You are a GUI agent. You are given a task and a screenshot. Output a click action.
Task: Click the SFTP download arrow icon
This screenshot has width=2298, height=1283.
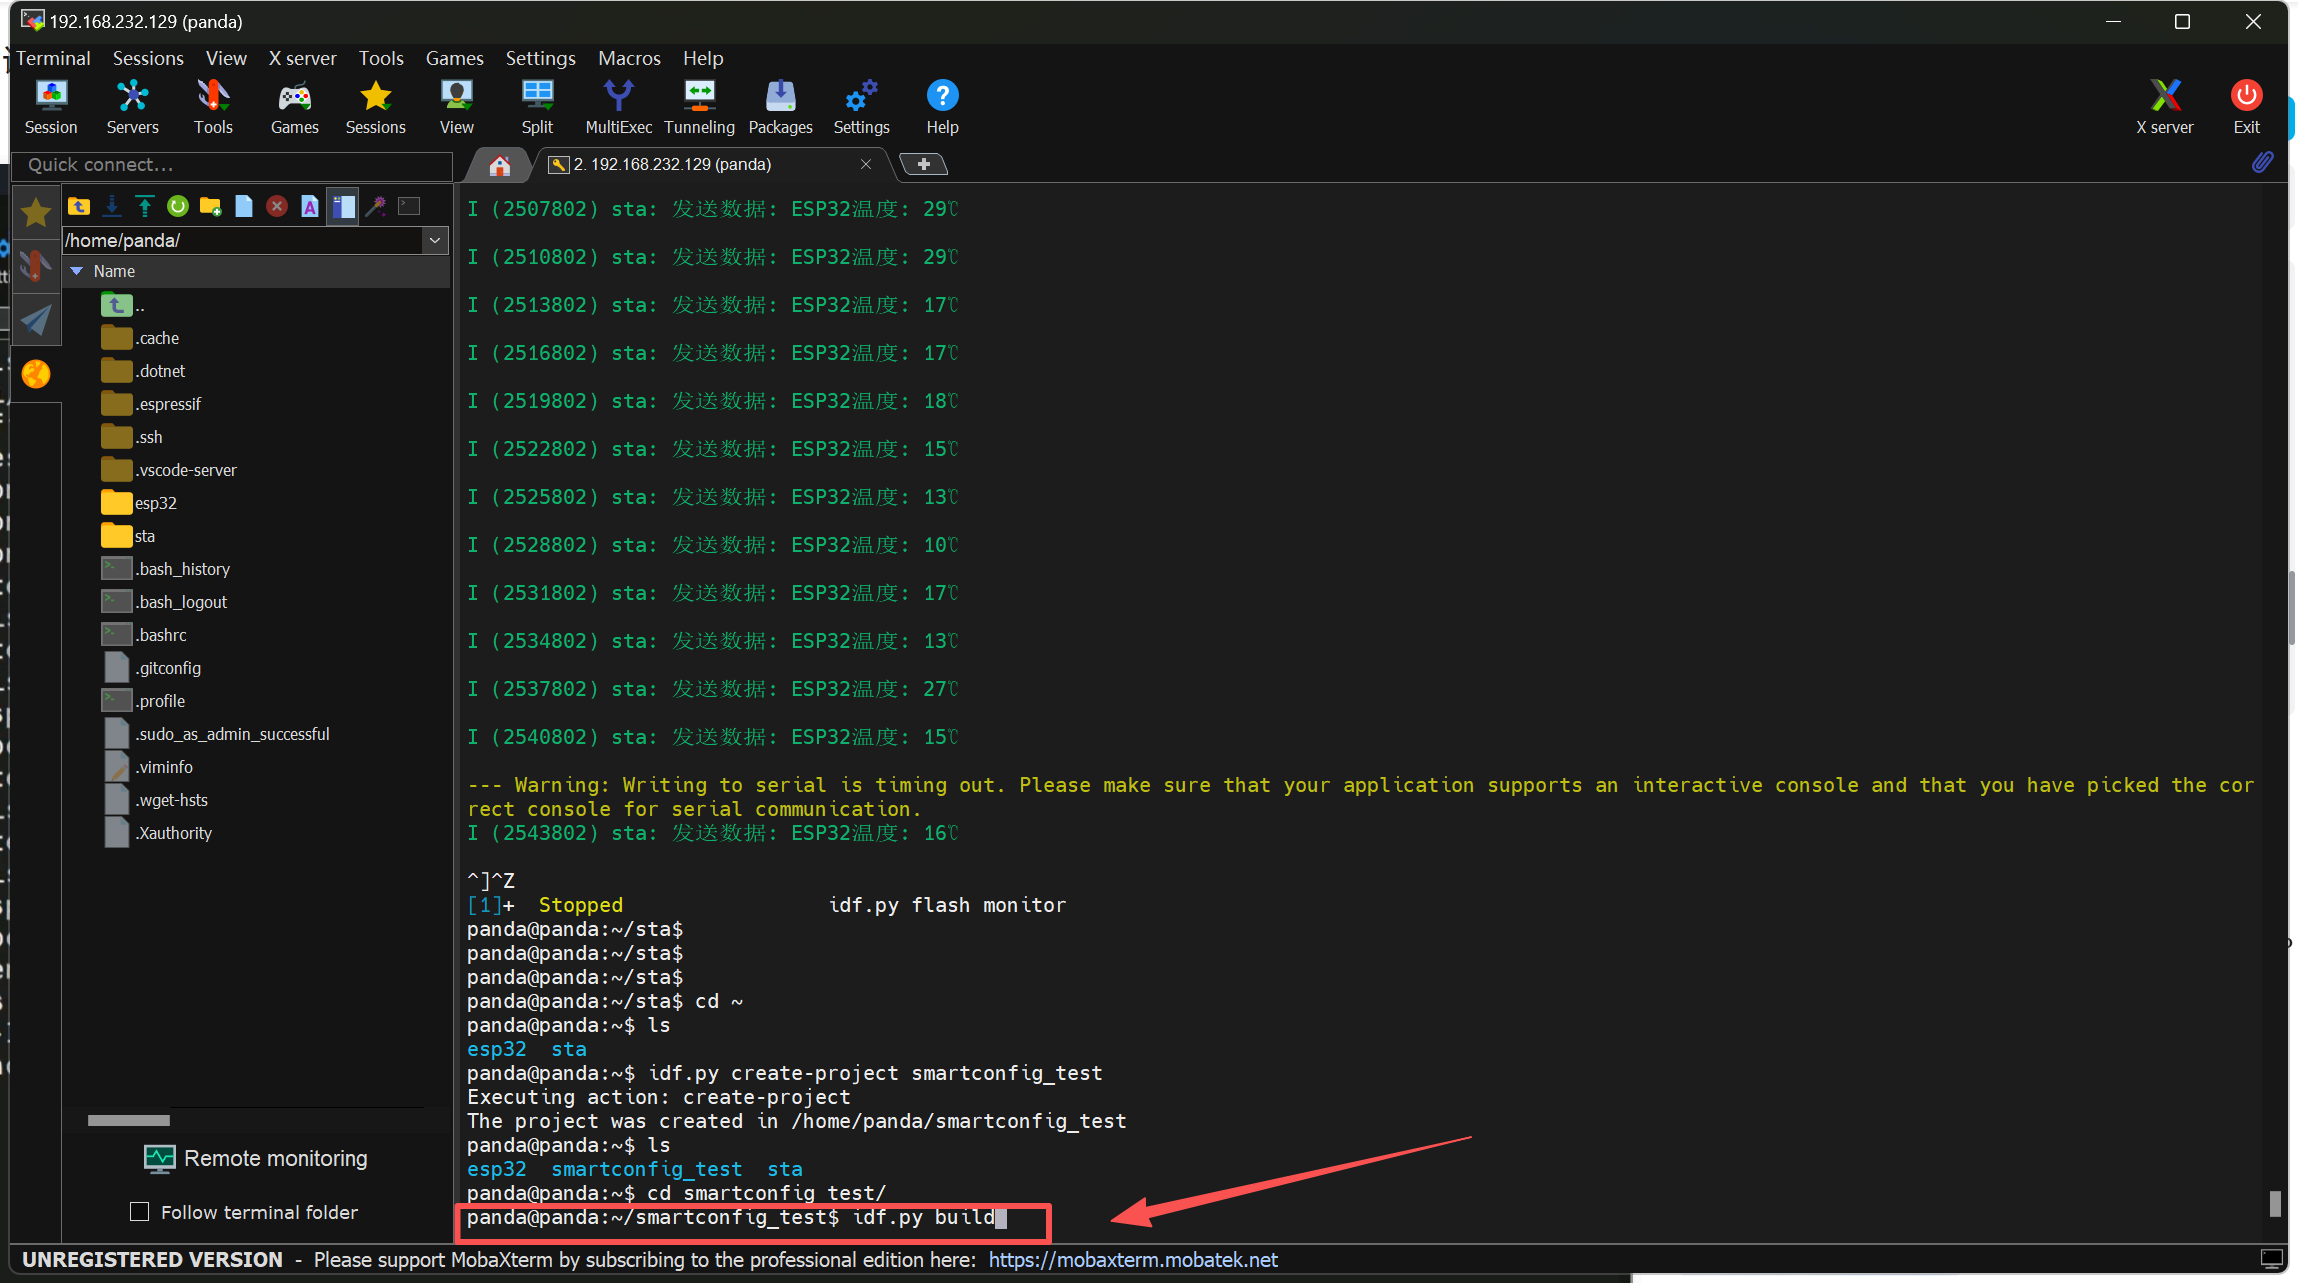click(112, 206)
